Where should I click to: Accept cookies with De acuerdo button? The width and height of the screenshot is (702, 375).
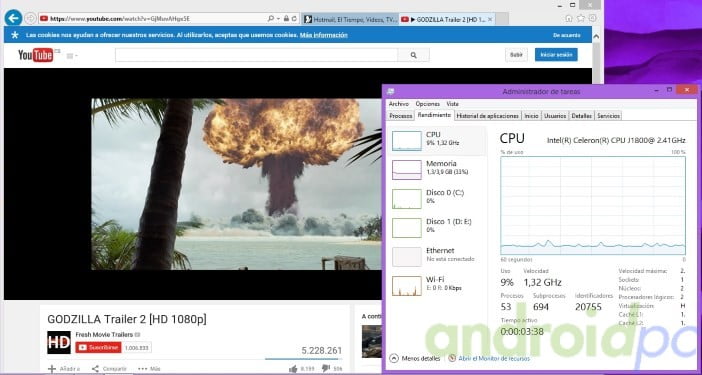[567, 35]
